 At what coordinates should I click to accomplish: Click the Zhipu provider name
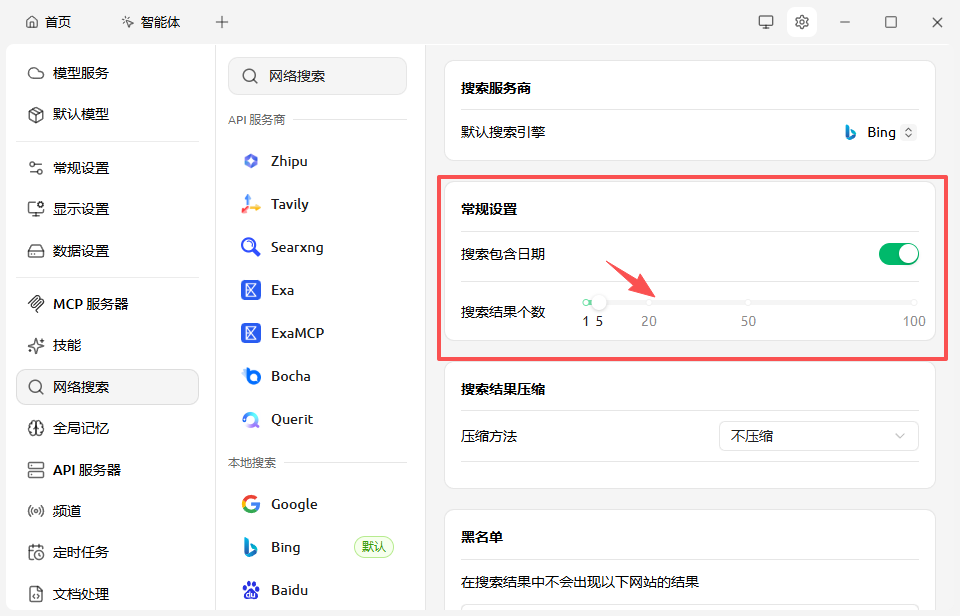[289, 161]
